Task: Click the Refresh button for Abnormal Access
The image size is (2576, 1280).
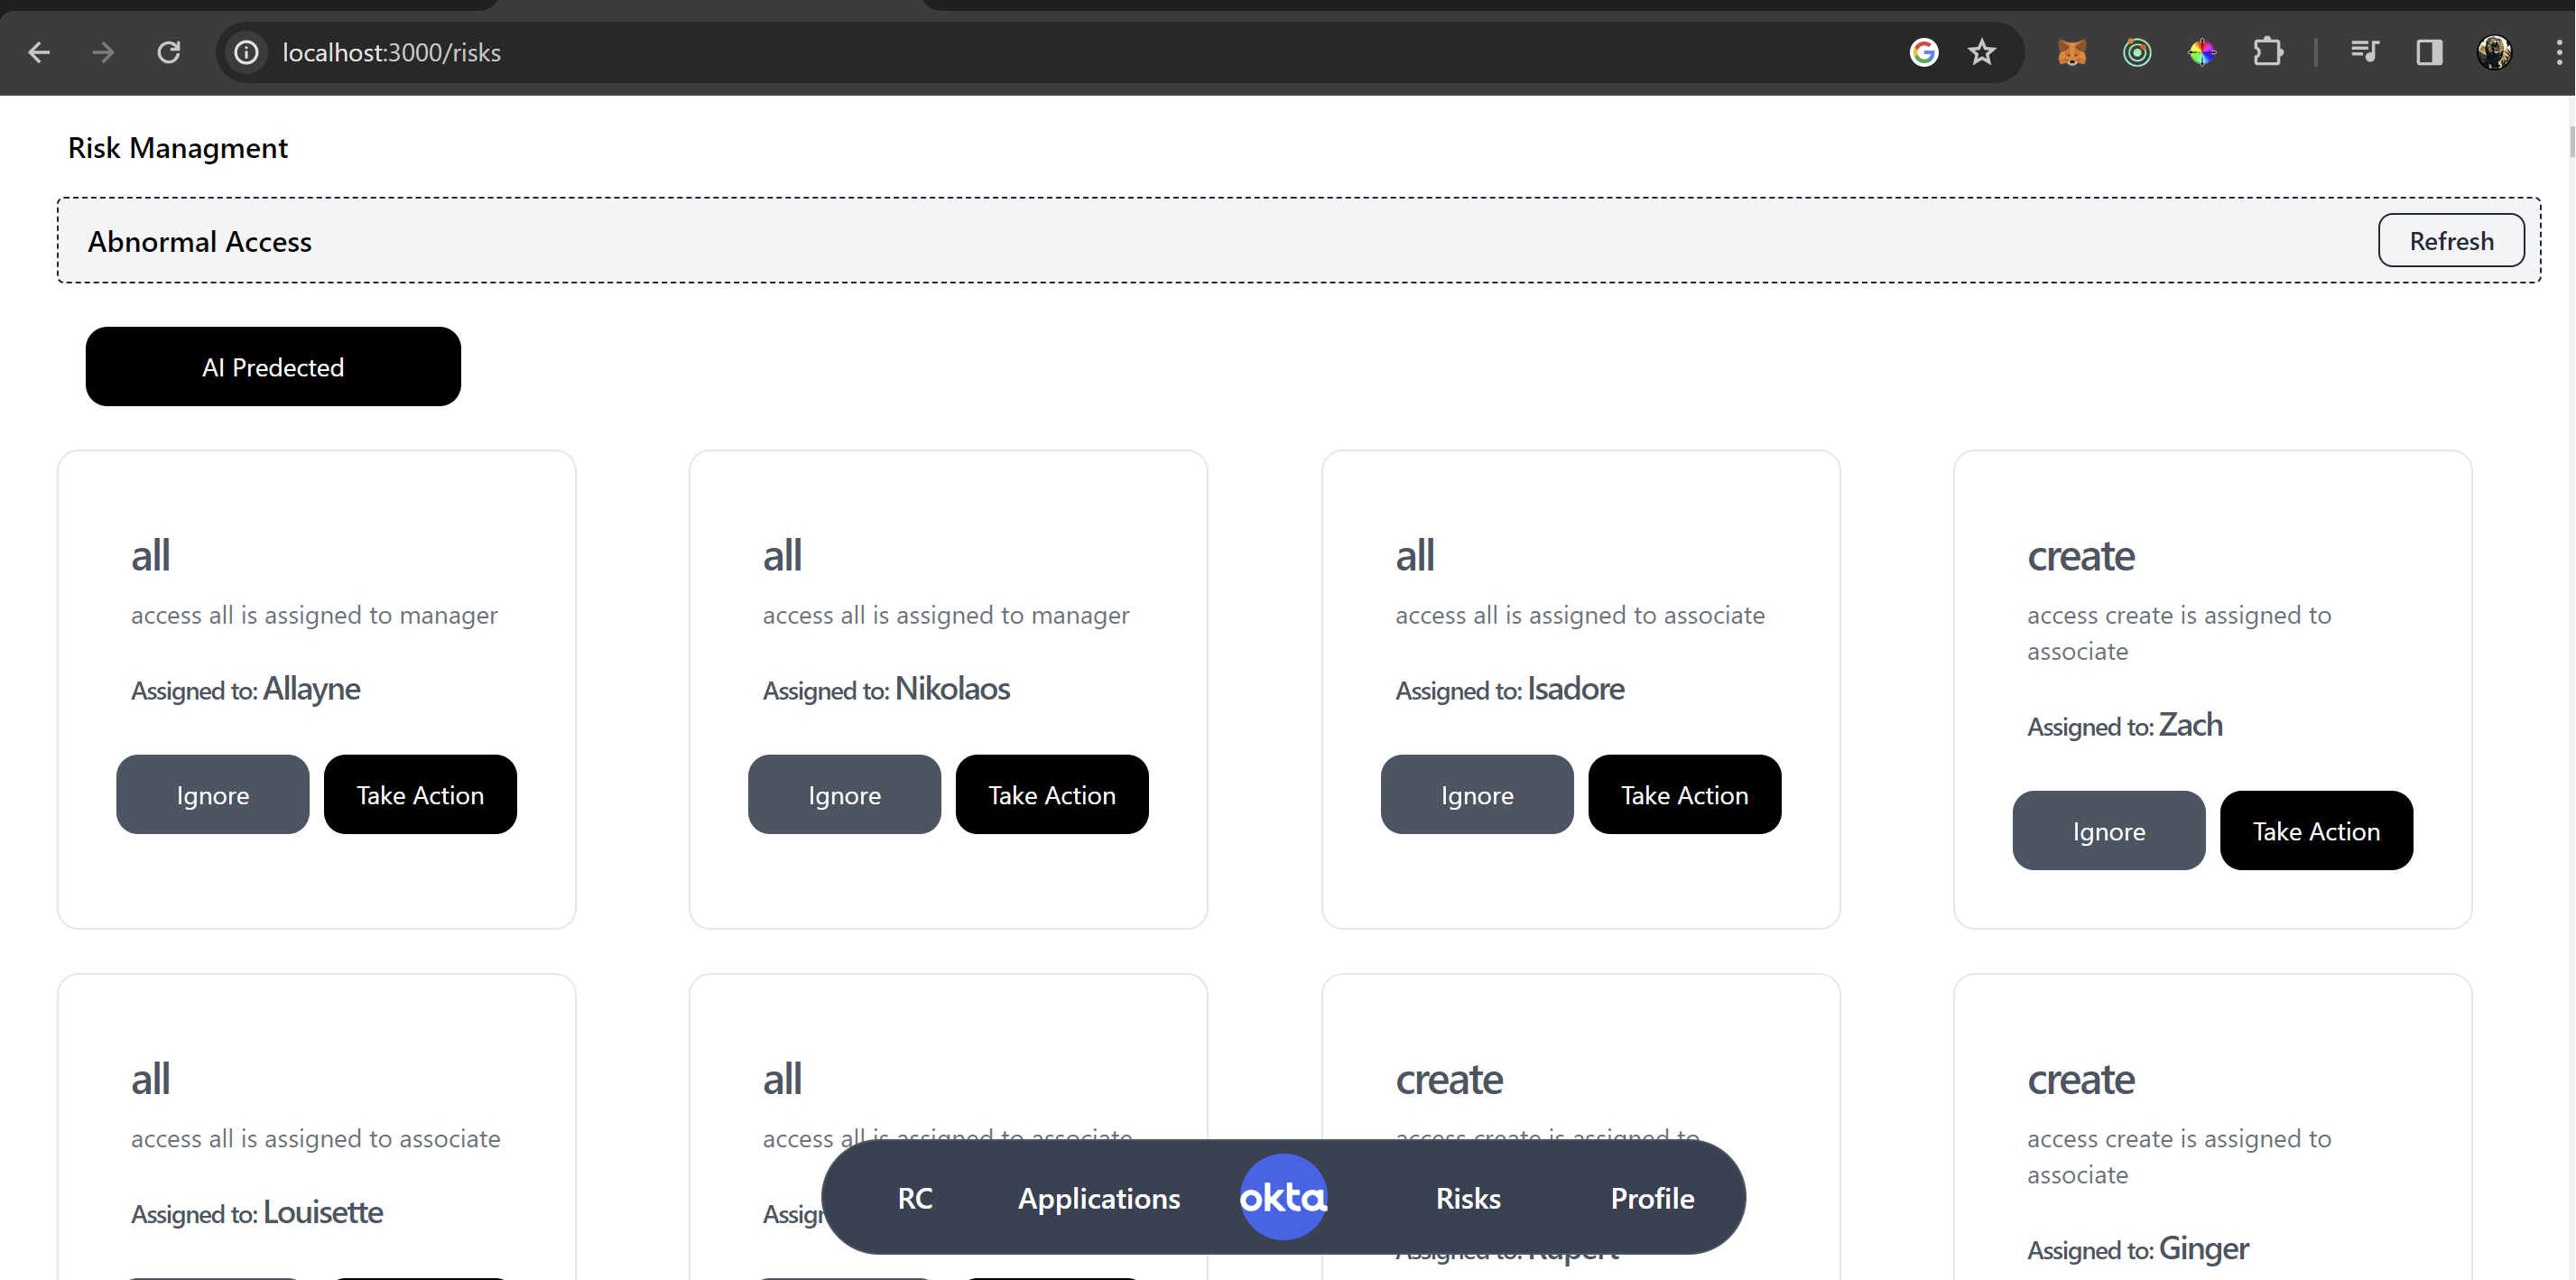Action: point(2450,240)
